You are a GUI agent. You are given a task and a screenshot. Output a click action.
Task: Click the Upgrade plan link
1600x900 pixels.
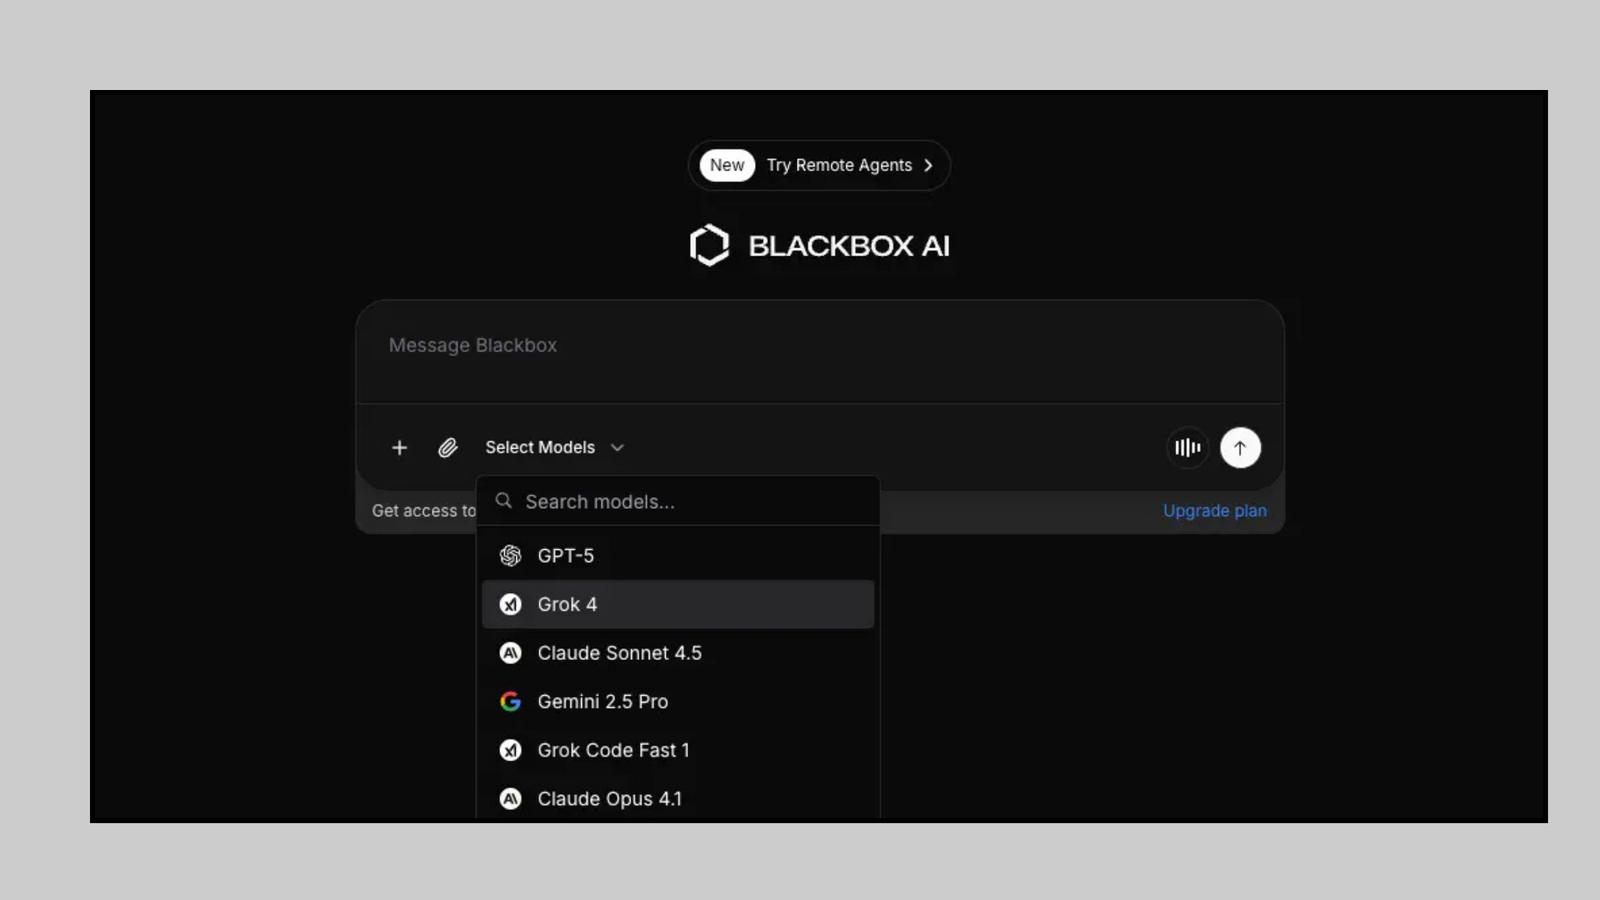[x=1214, y=510]
